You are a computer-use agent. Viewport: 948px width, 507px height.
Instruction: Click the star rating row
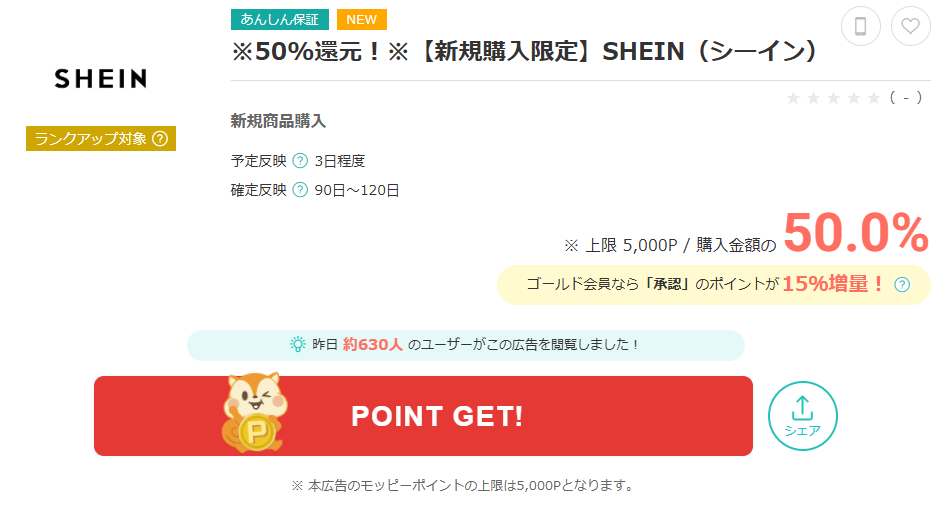point(833,98)
